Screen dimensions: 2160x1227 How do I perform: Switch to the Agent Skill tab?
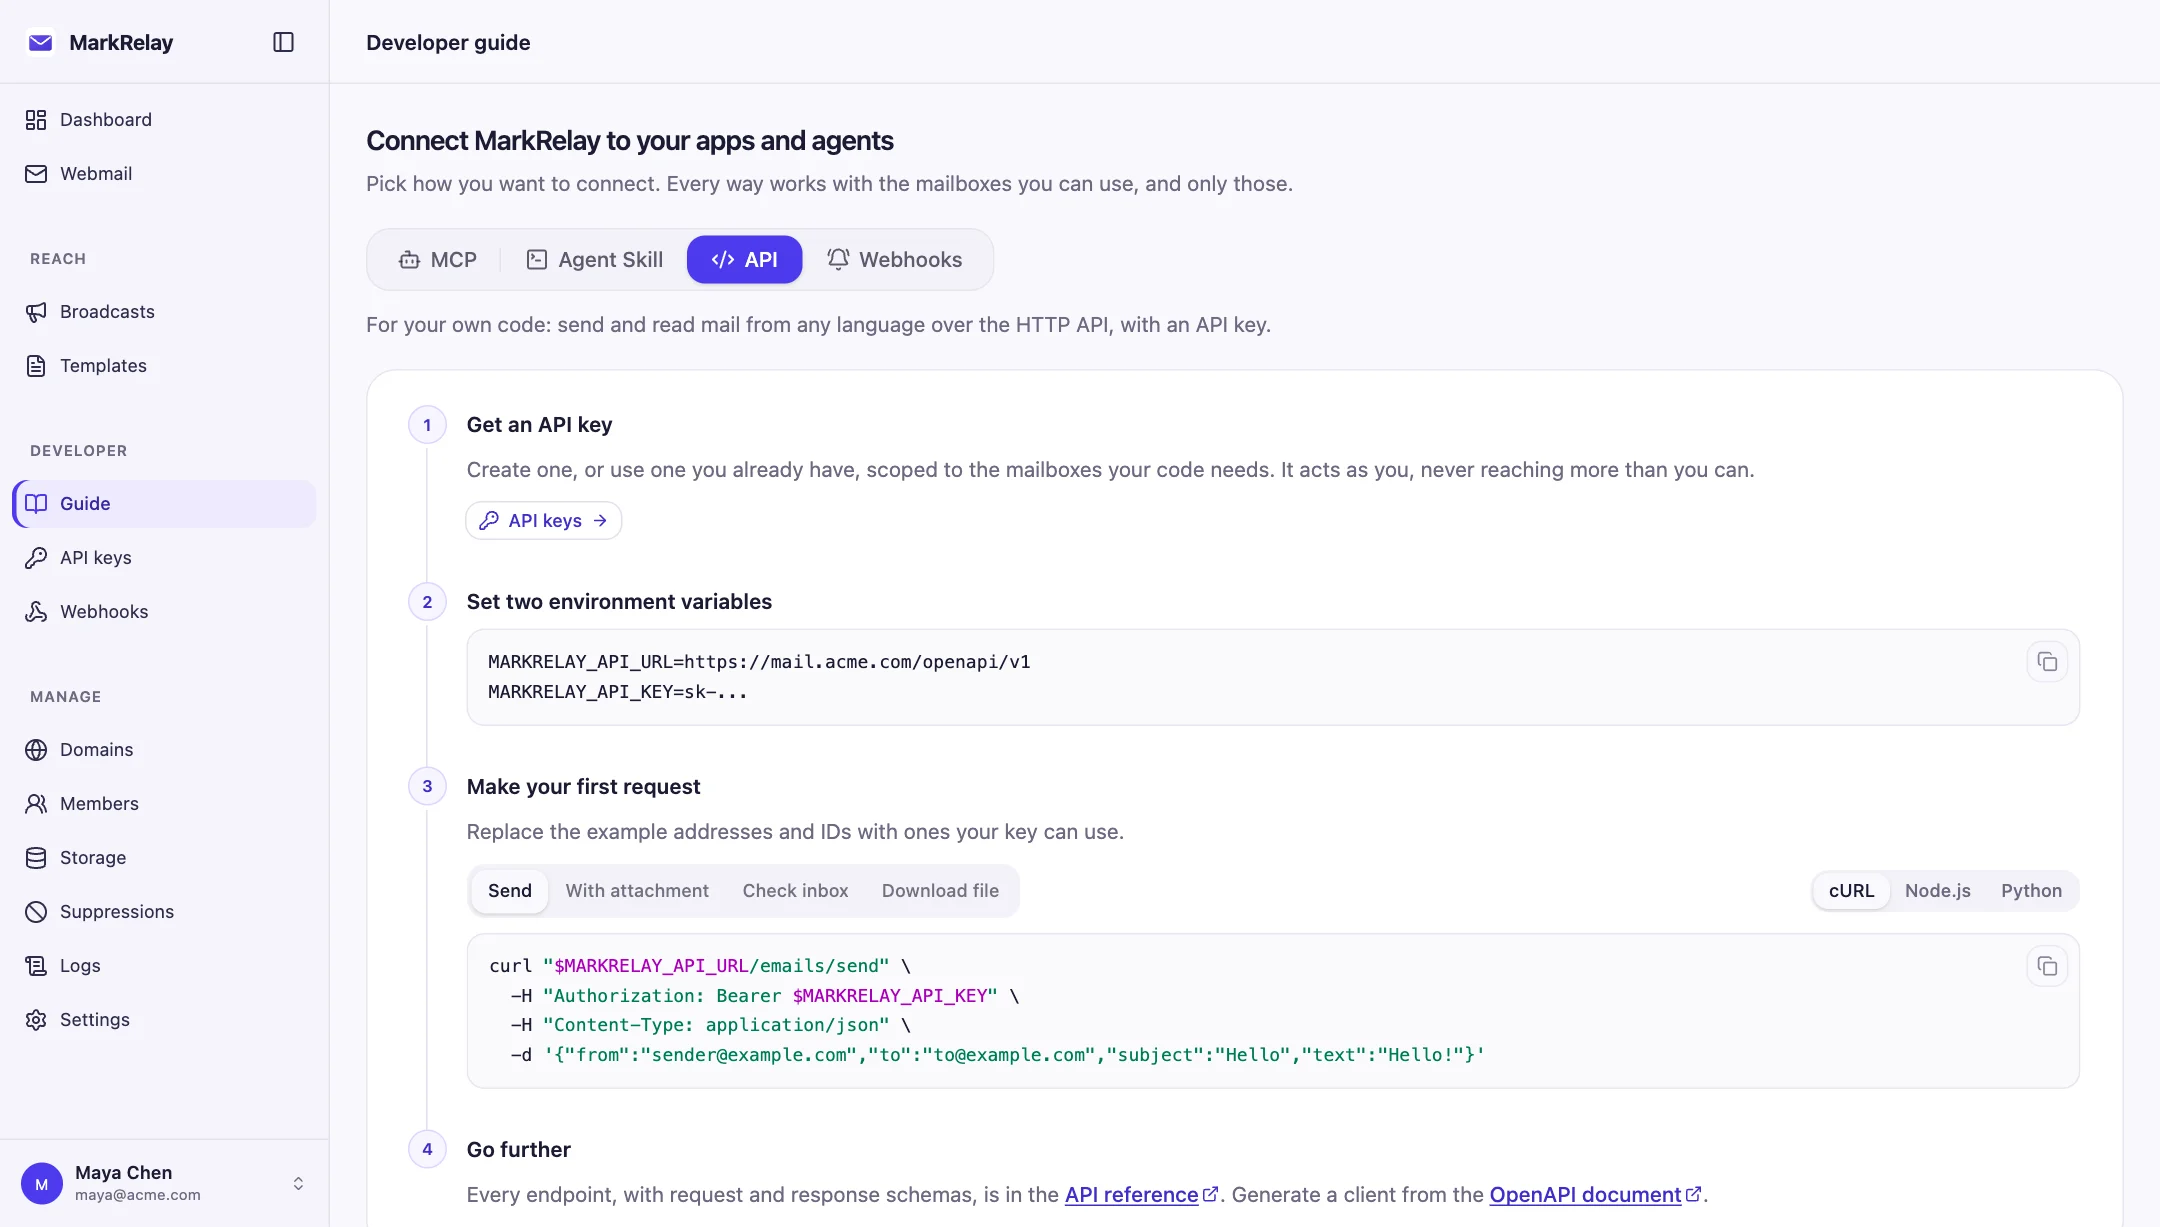594,260
